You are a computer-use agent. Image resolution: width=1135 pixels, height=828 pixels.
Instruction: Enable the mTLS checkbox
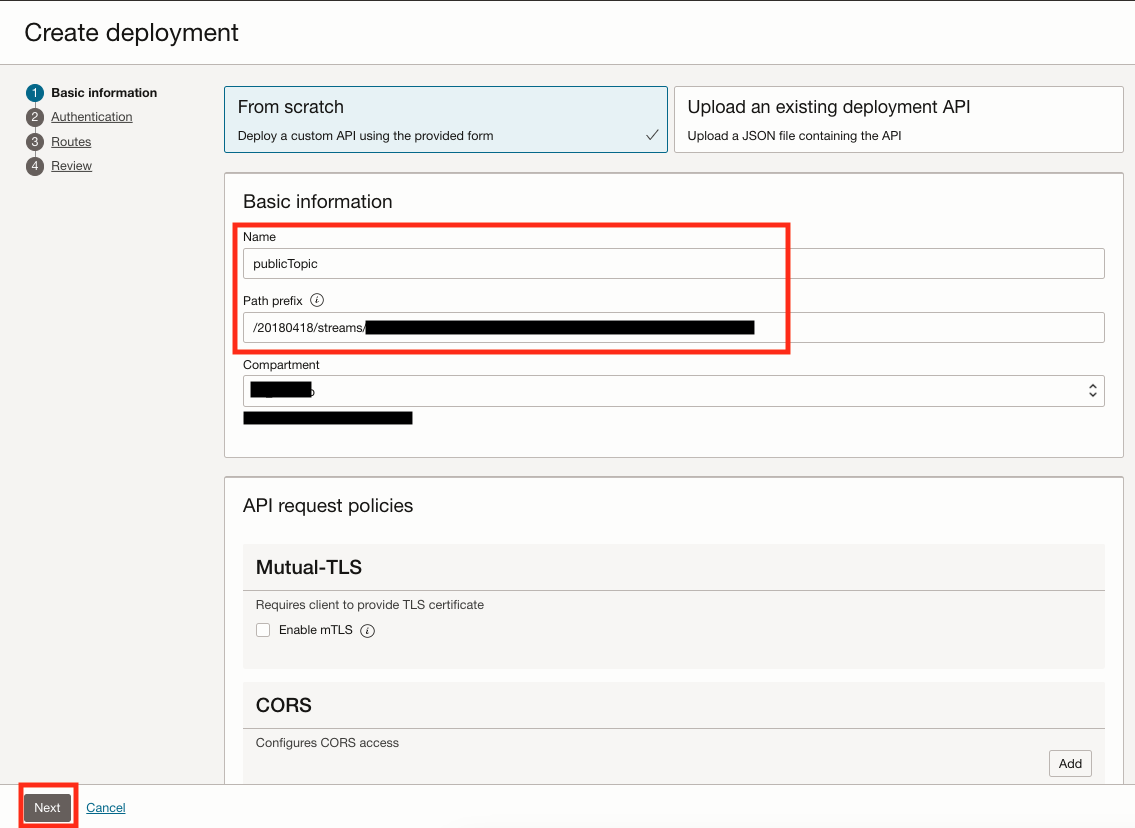click(263, 630)
